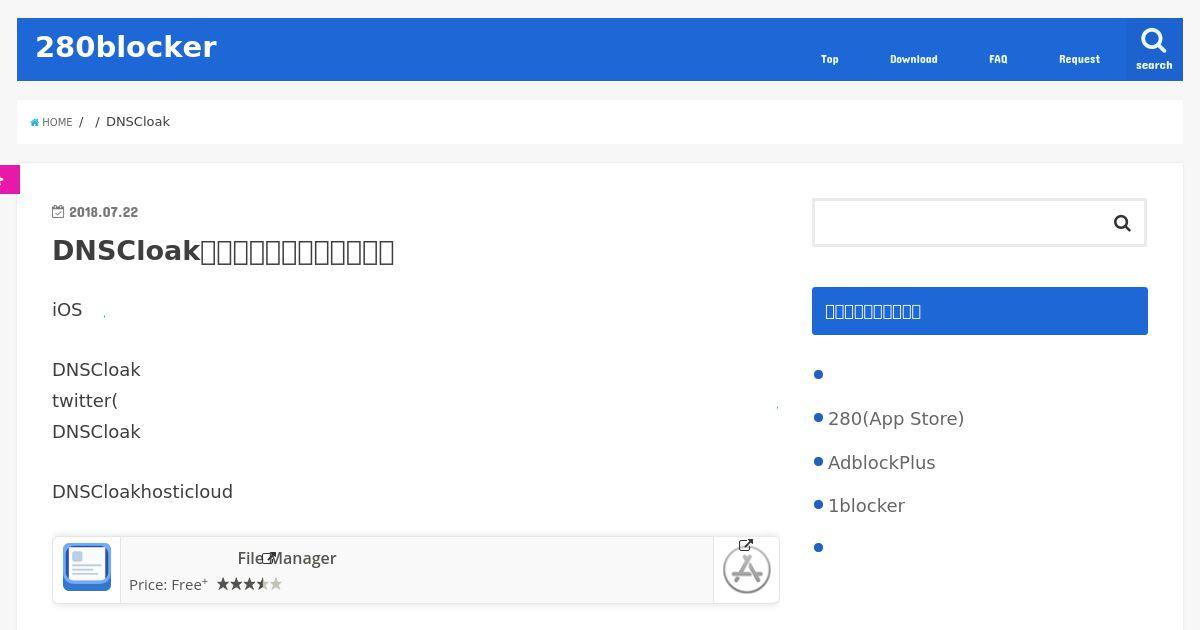The height and width of the screenshot is (630, 1200).
Task: Open the 1blocker sidebar link
Action: point(866,506)
